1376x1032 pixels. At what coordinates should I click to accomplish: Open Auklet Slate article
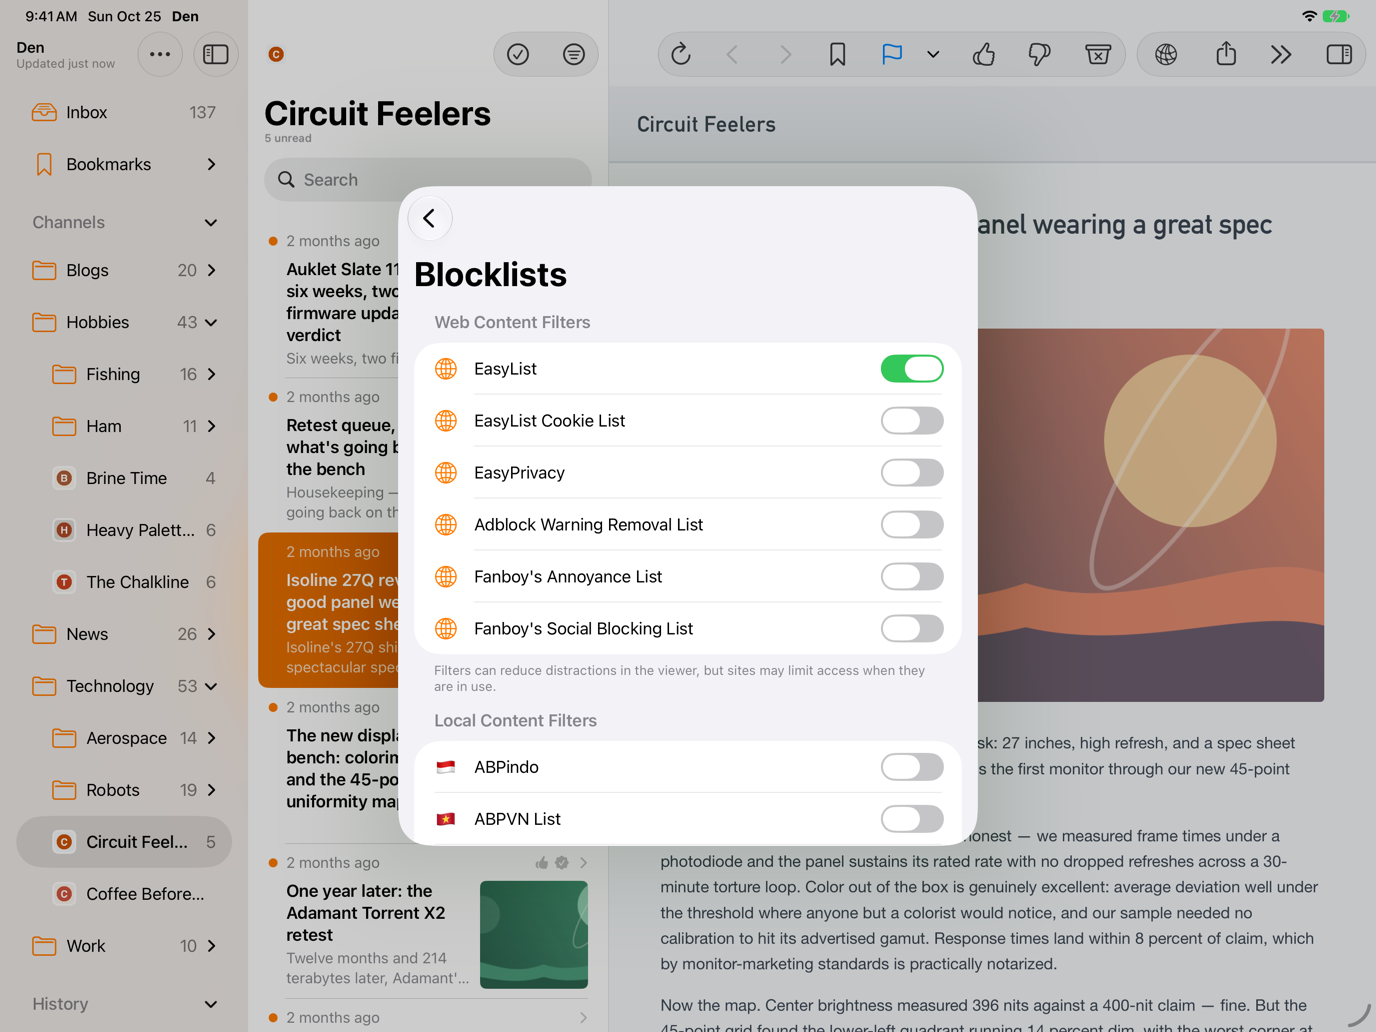pyautogui.click(x=330, y=301)
